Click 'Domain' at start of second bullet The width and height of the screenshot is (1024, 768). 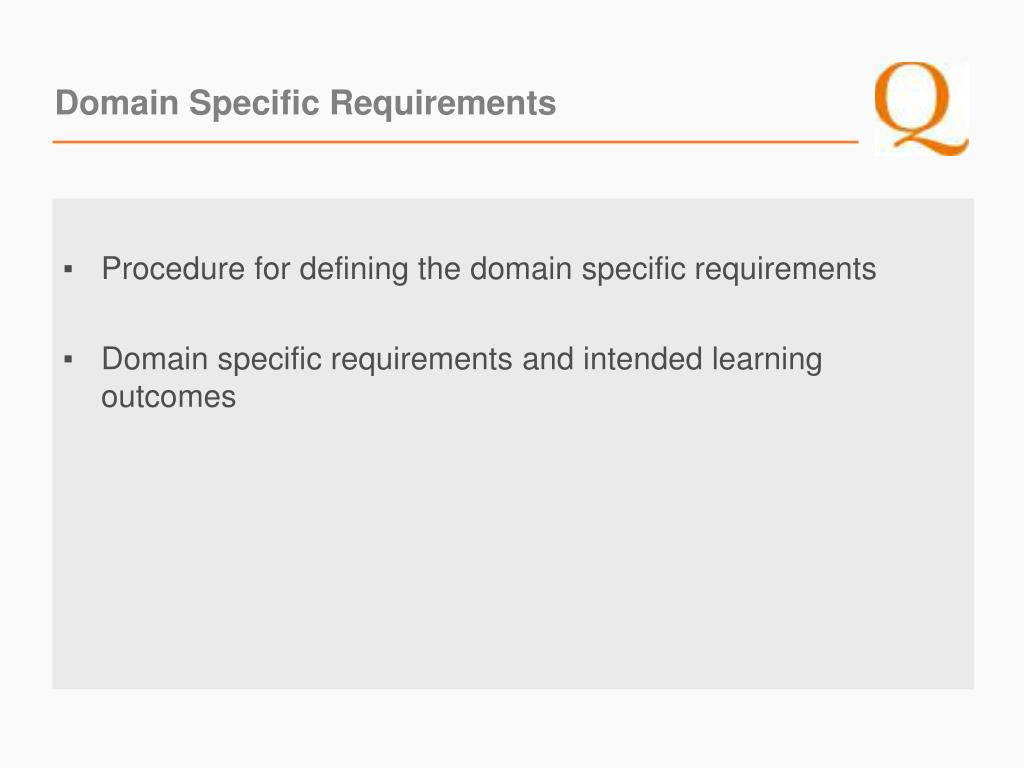pos(155,359)
